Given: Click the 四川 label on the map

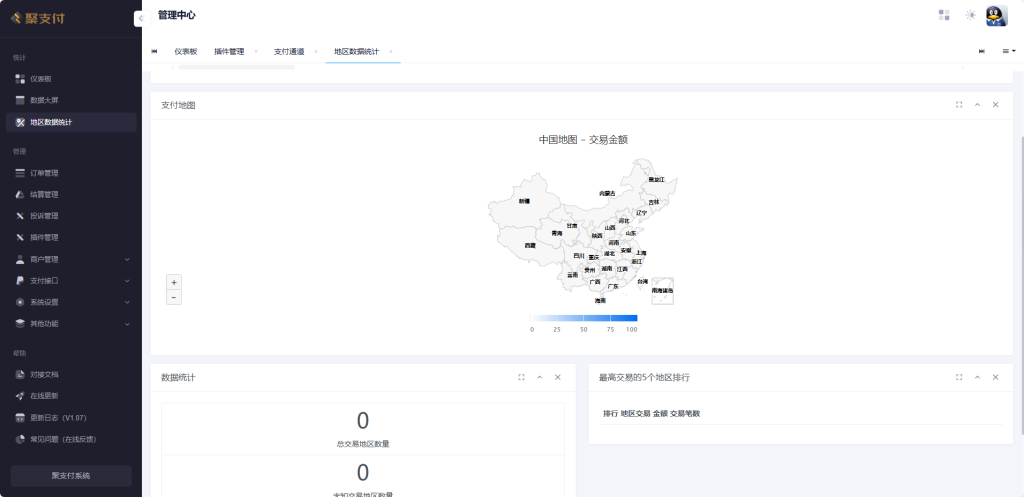Looking at the screenshot, I should click(x=579, y=256).
